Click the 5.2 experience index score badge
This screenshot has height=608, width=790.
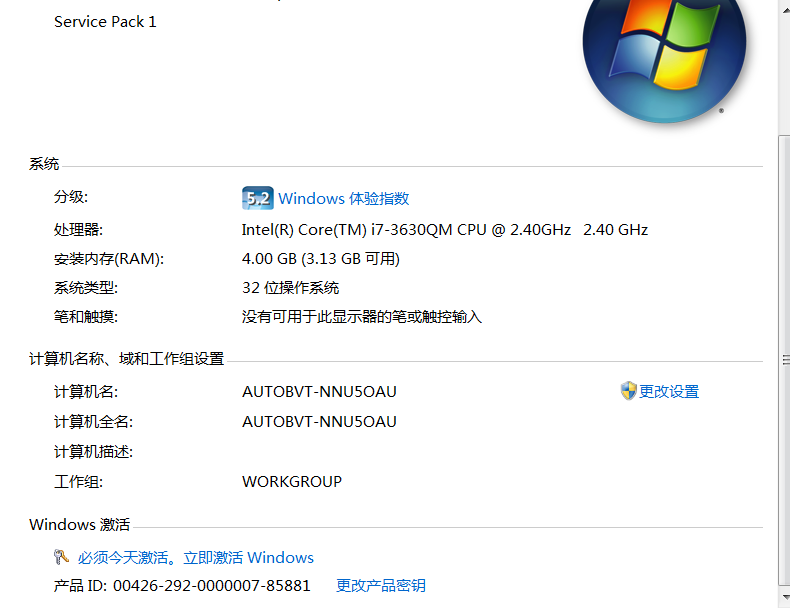point(257,198)
